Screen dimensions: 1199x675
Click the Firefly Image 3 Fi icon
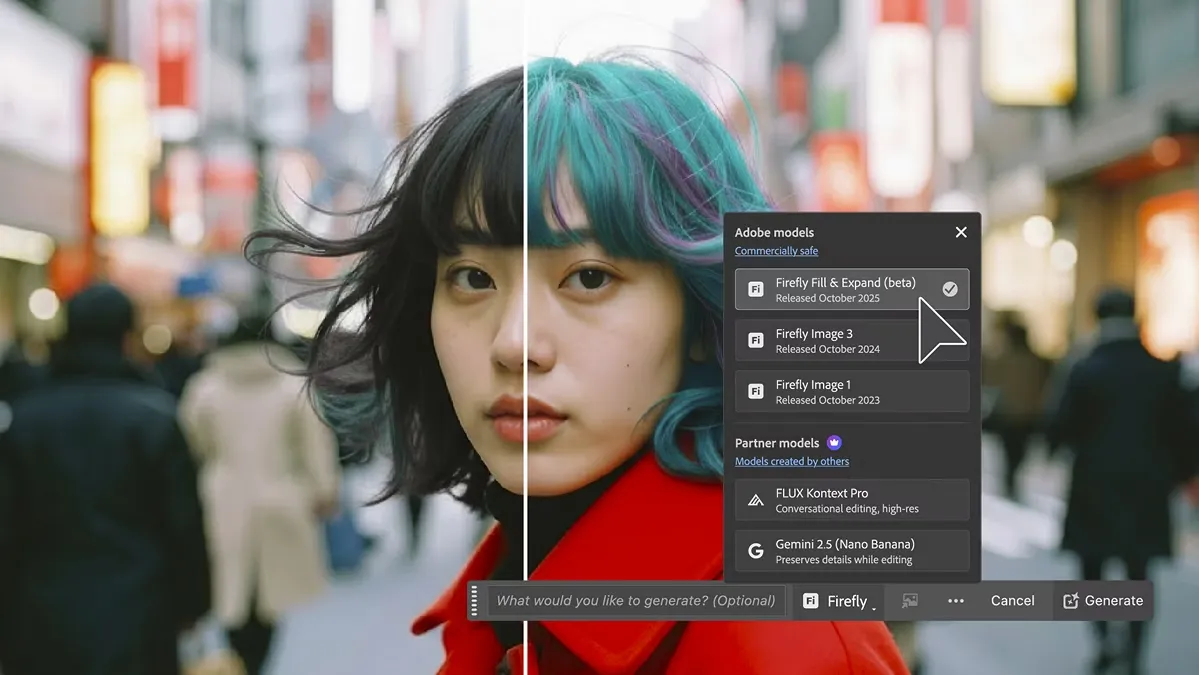pyautogui.click(x=756, y=341)
